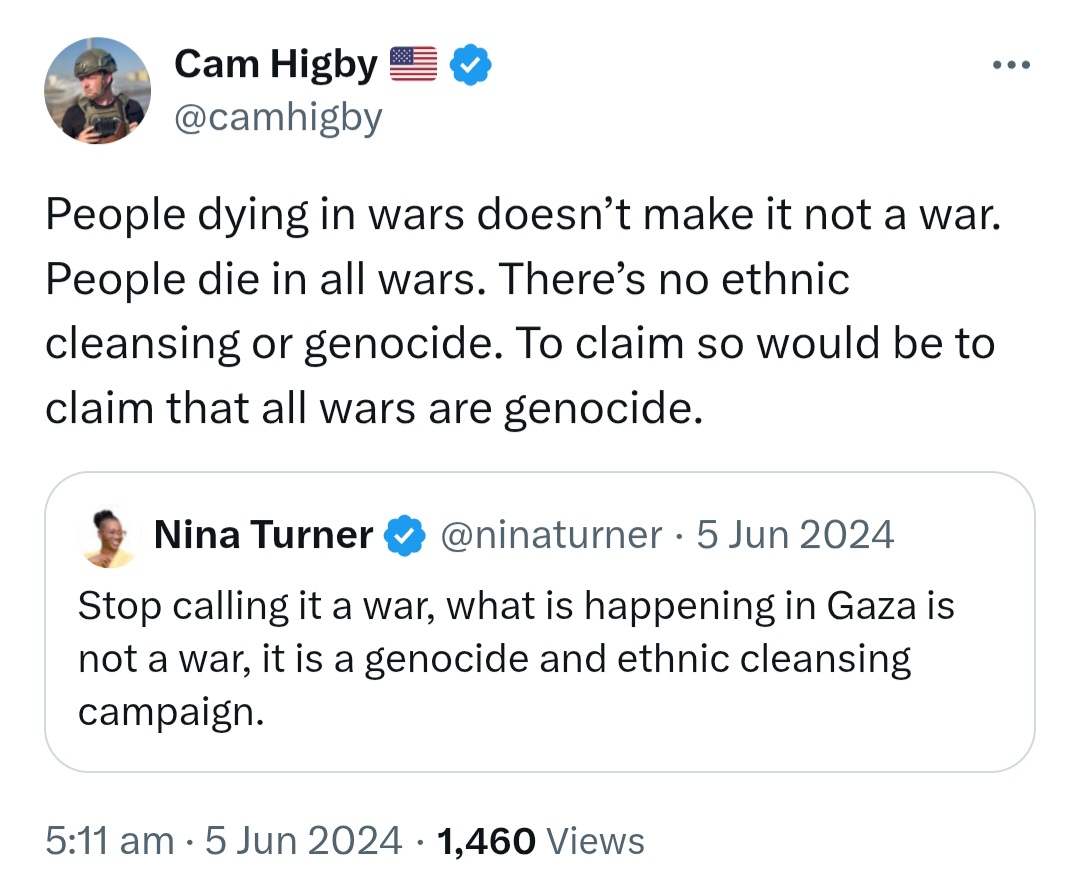Open the three-dot more options menu
This screenshot has height=883, width=1080.
coord(1011,65)
